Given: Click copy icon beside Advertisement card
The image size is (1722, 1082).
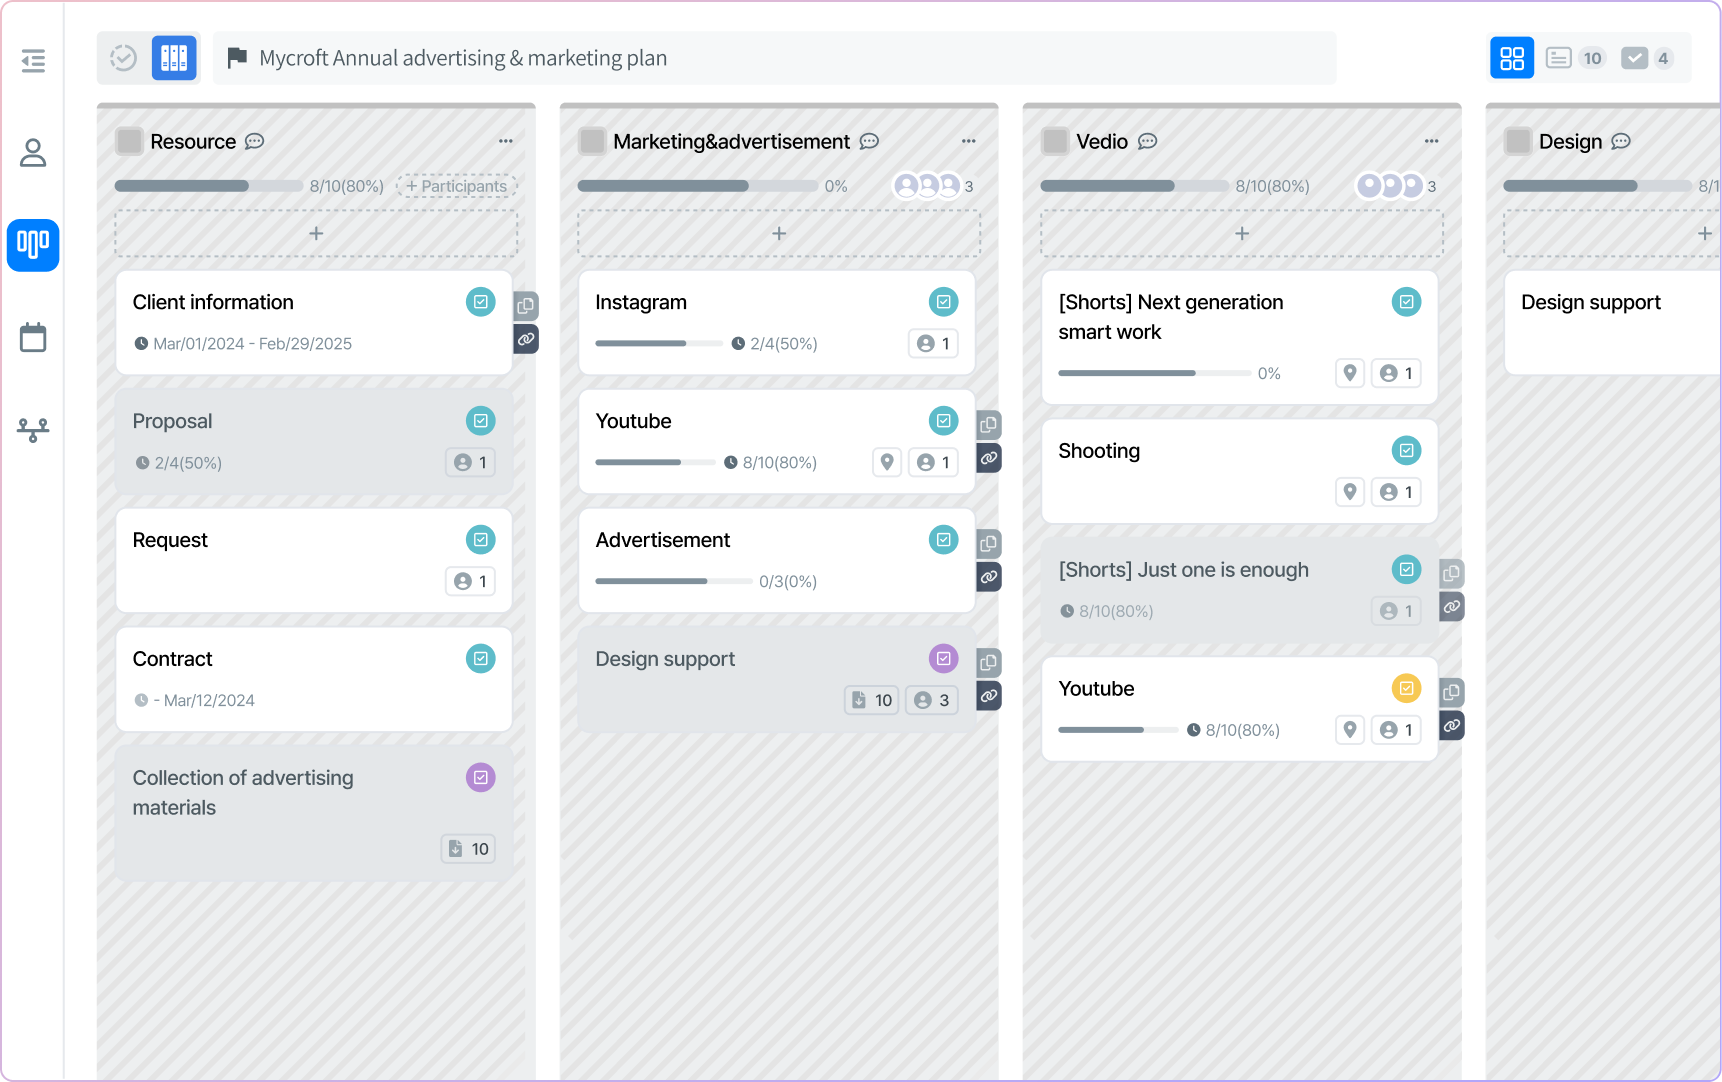Looking at the screenshot, I should pos(988,544).
